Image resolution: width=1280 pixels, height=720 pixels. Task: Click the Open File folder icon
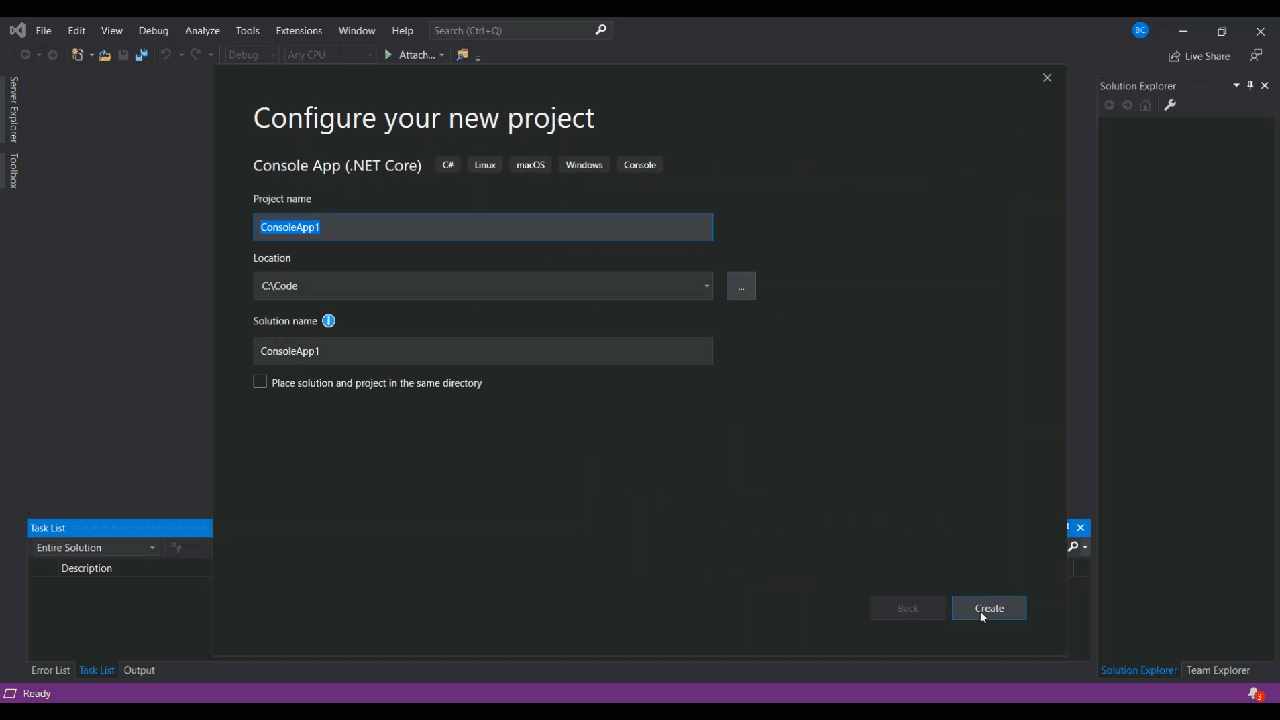coord(105,55)
